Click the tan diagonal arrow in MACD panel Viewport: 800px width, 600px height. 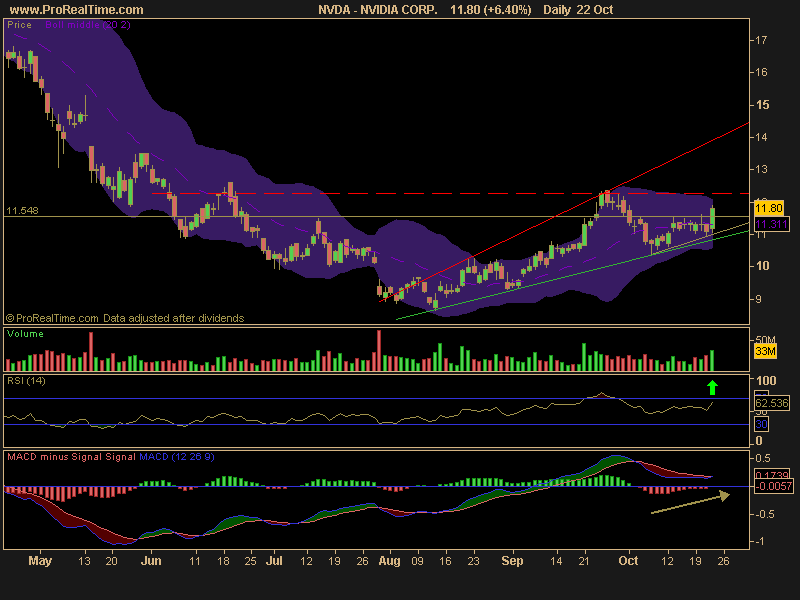pyautogui.click(x=690, y=503)
